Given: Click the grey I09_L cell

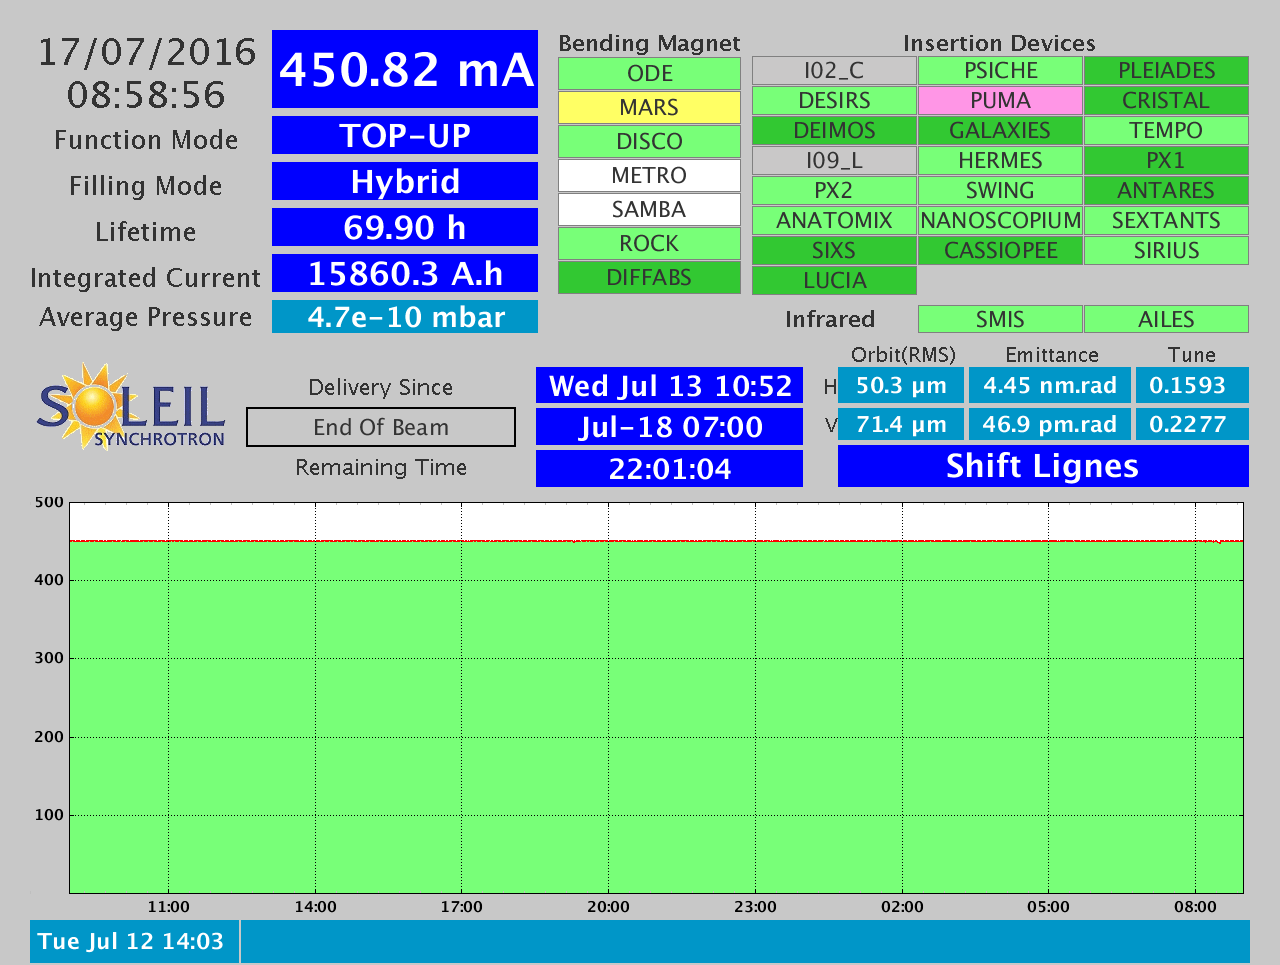Looking at the screenshot, I should (x=834, y=160).
